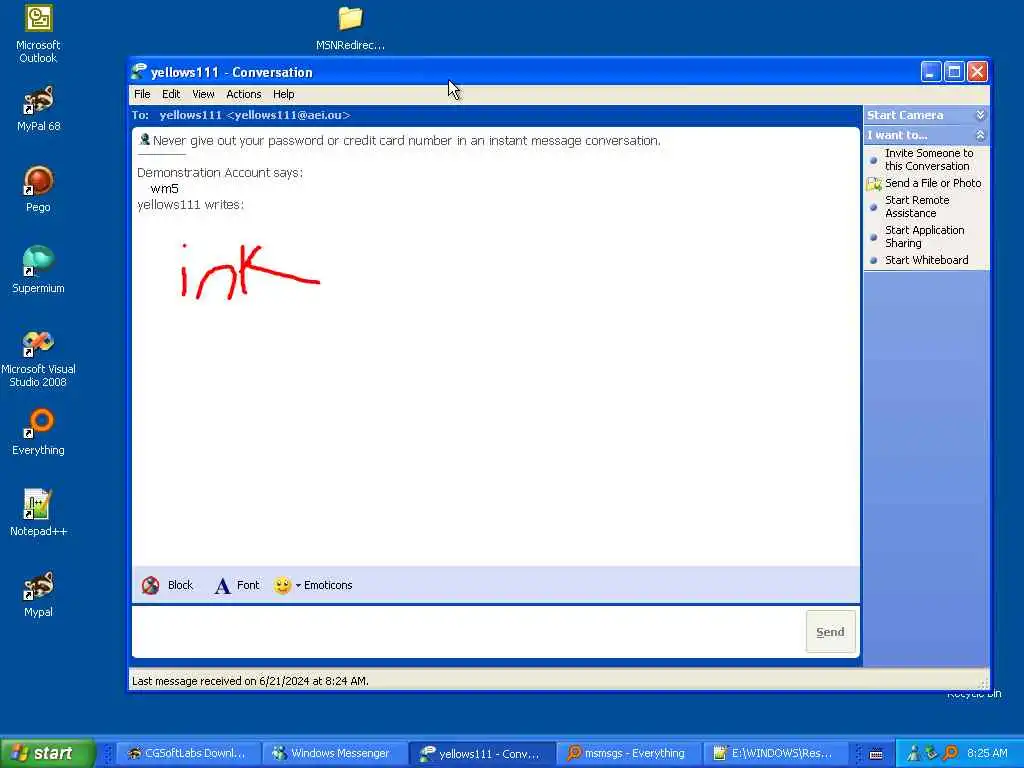The width and height of the screenshot is (1024, 768).
Task: Select the Supermium desktop shortcut
Action: pos(38,270)
